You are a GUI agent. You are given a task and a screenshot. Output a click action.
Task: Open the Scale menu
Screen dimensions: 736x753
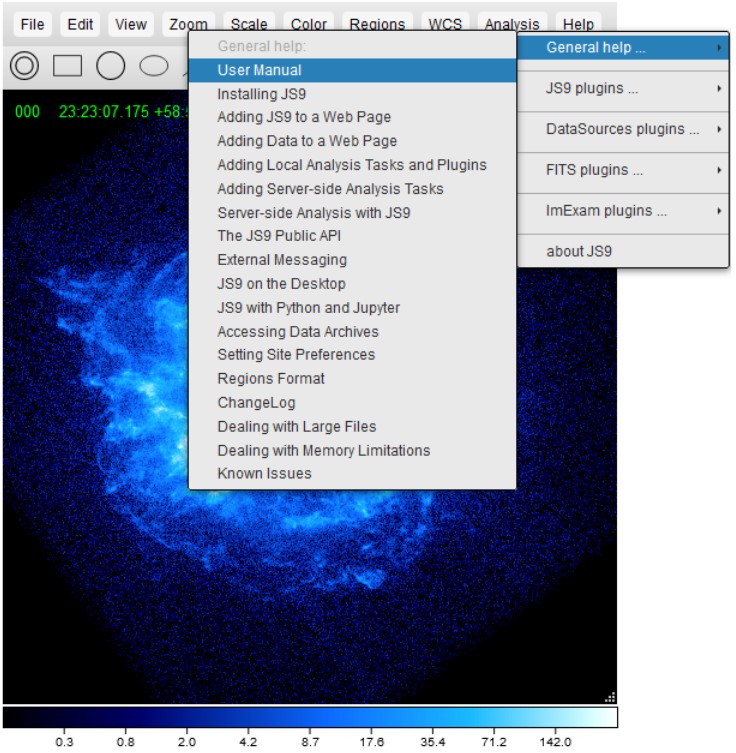point(249,23)
